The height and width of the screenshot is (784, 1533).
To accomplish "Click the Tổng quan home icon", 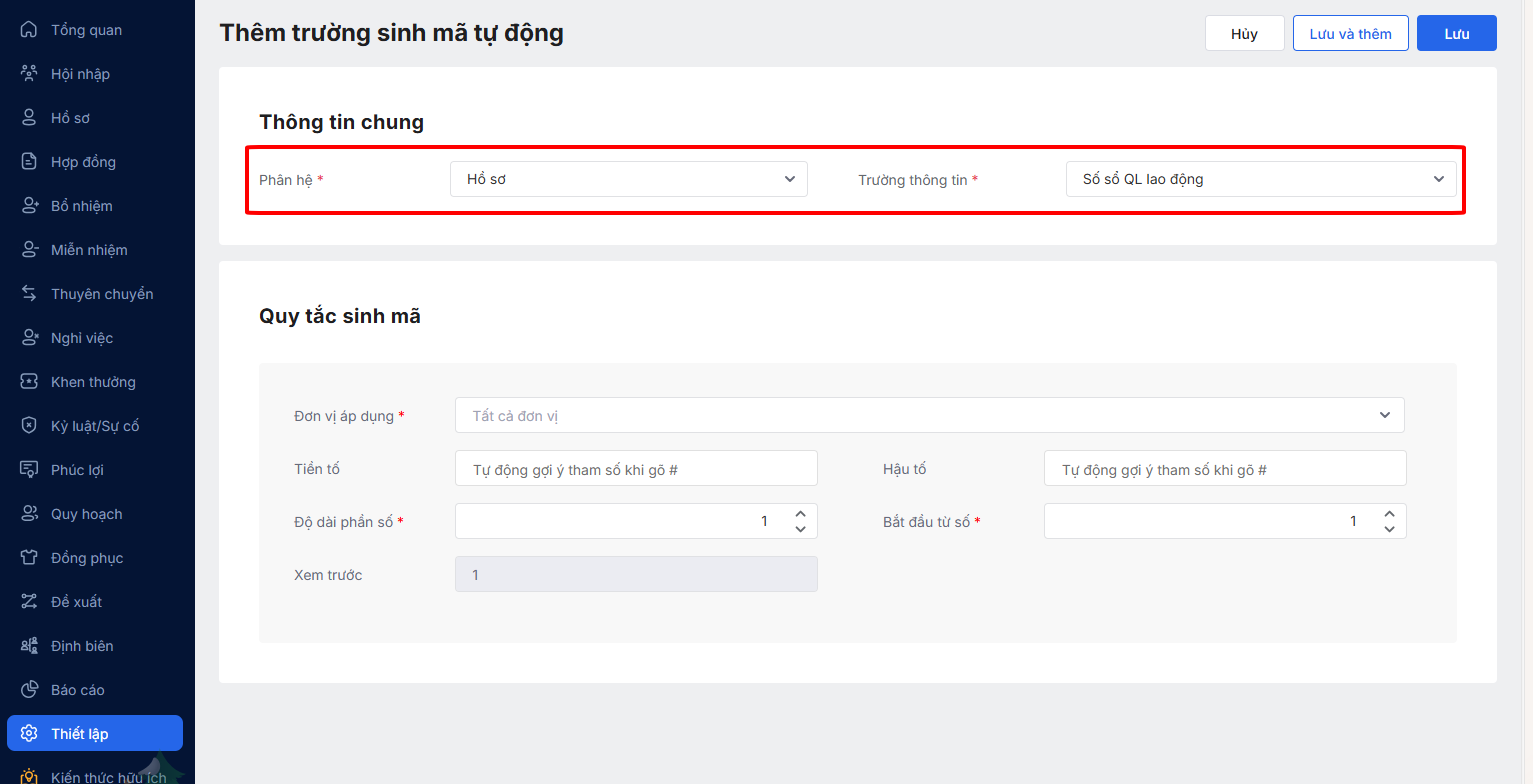I will tap(29, 30).
